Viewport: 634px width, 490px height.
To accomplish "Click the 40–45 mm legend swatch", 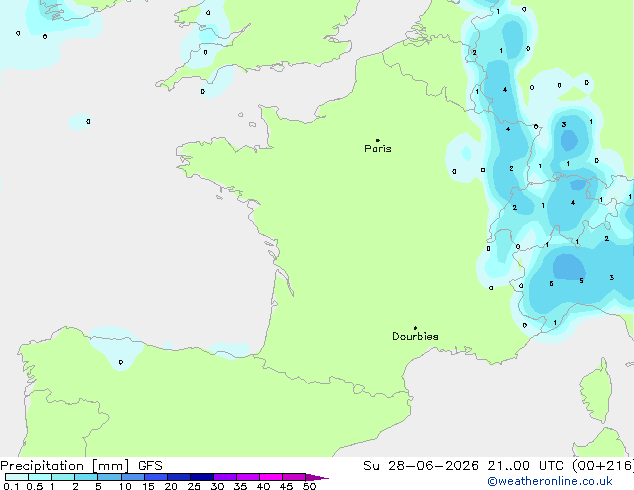I will [x=271, y=477].
